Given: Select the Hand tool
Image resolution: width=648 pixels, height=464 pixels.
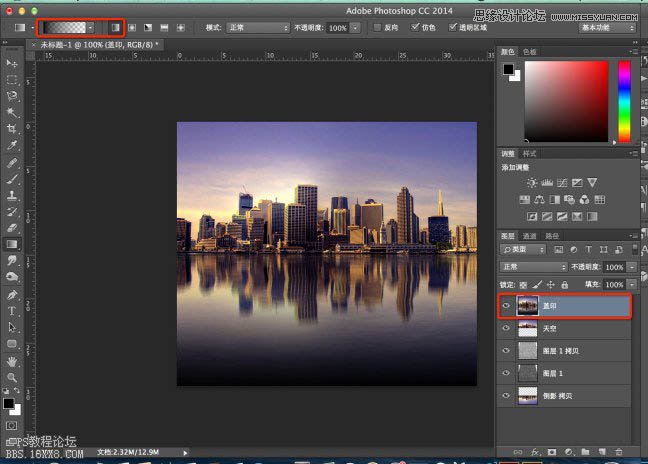Looking at the screenshot, I should pyautogui.click(x=12, y=361).
